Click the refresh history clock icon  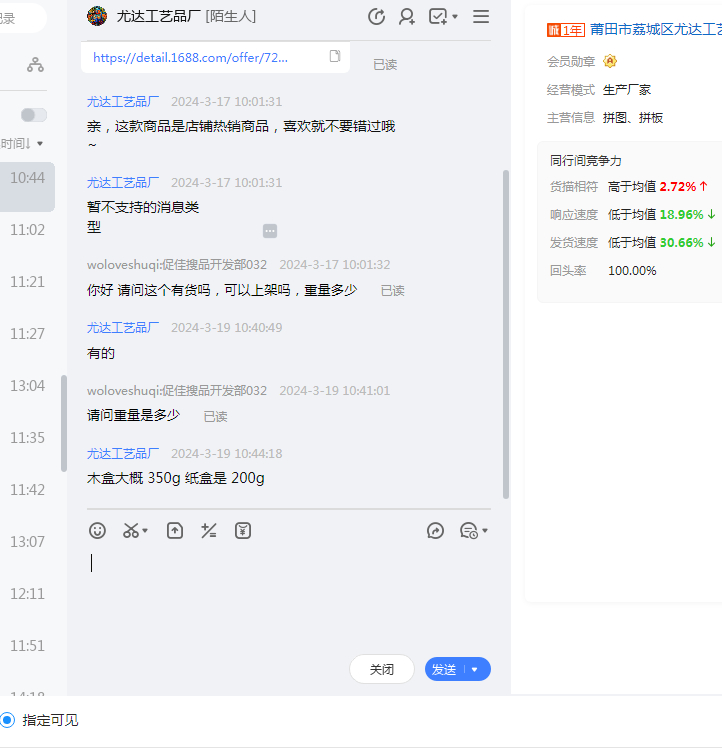(x=377, y=16)
